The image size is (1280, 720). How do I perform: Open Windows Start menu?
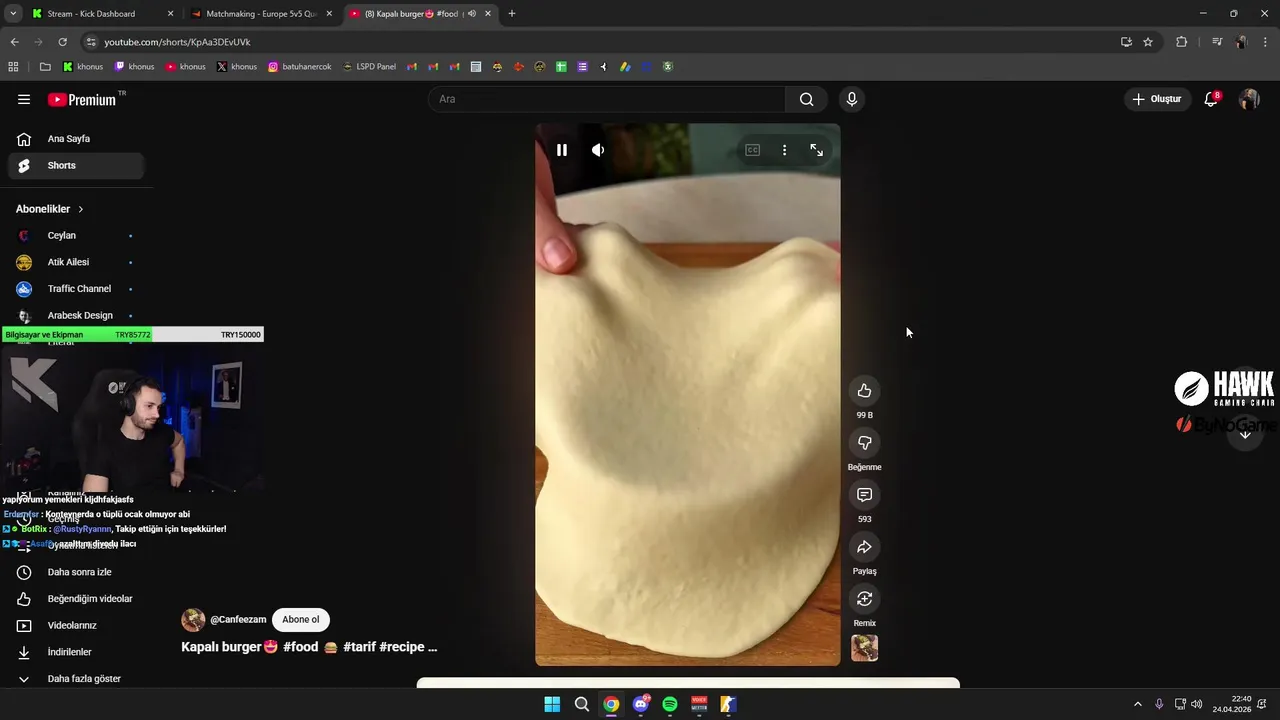552,704
